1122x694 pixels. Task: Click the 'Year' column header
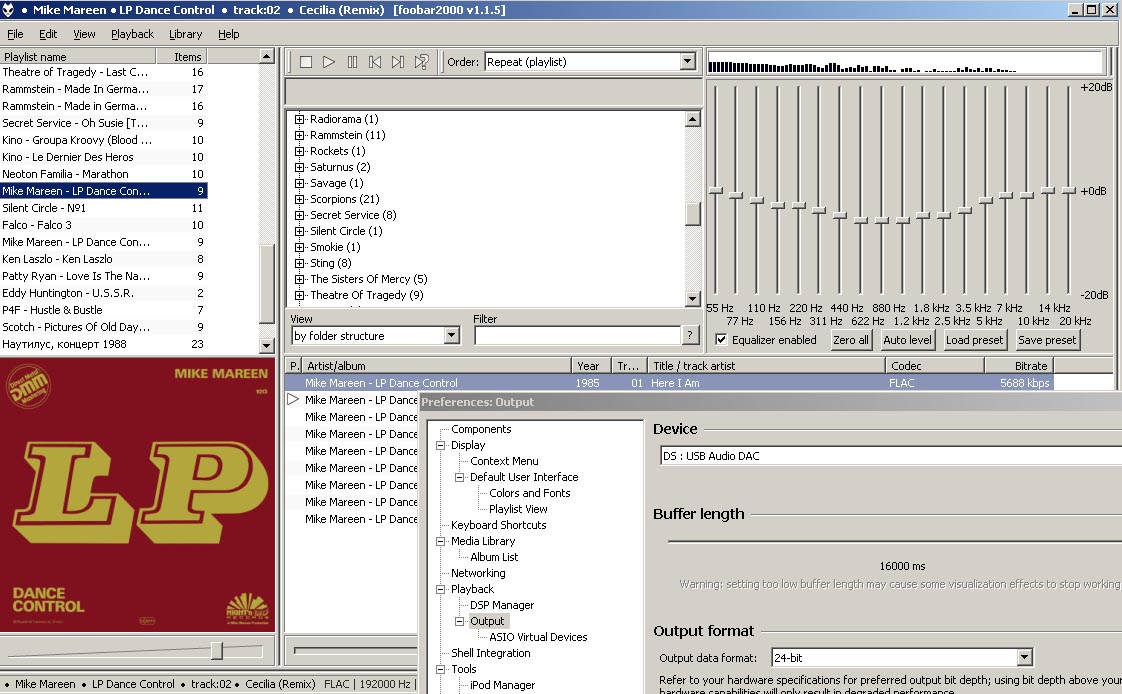point(591,366)
